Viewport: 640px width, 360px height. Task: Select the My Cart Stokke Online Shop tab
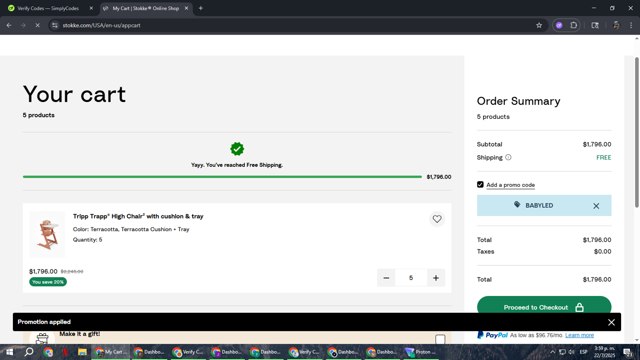point(146,8)
